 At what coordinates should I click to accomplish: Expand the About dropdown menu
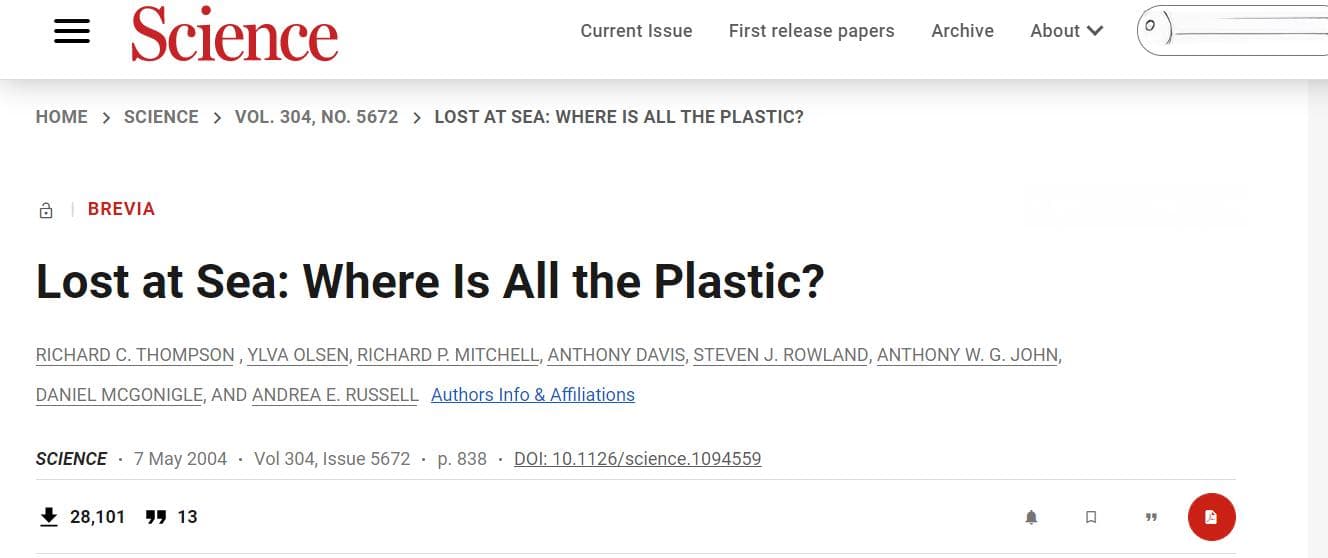[1066, 31]
